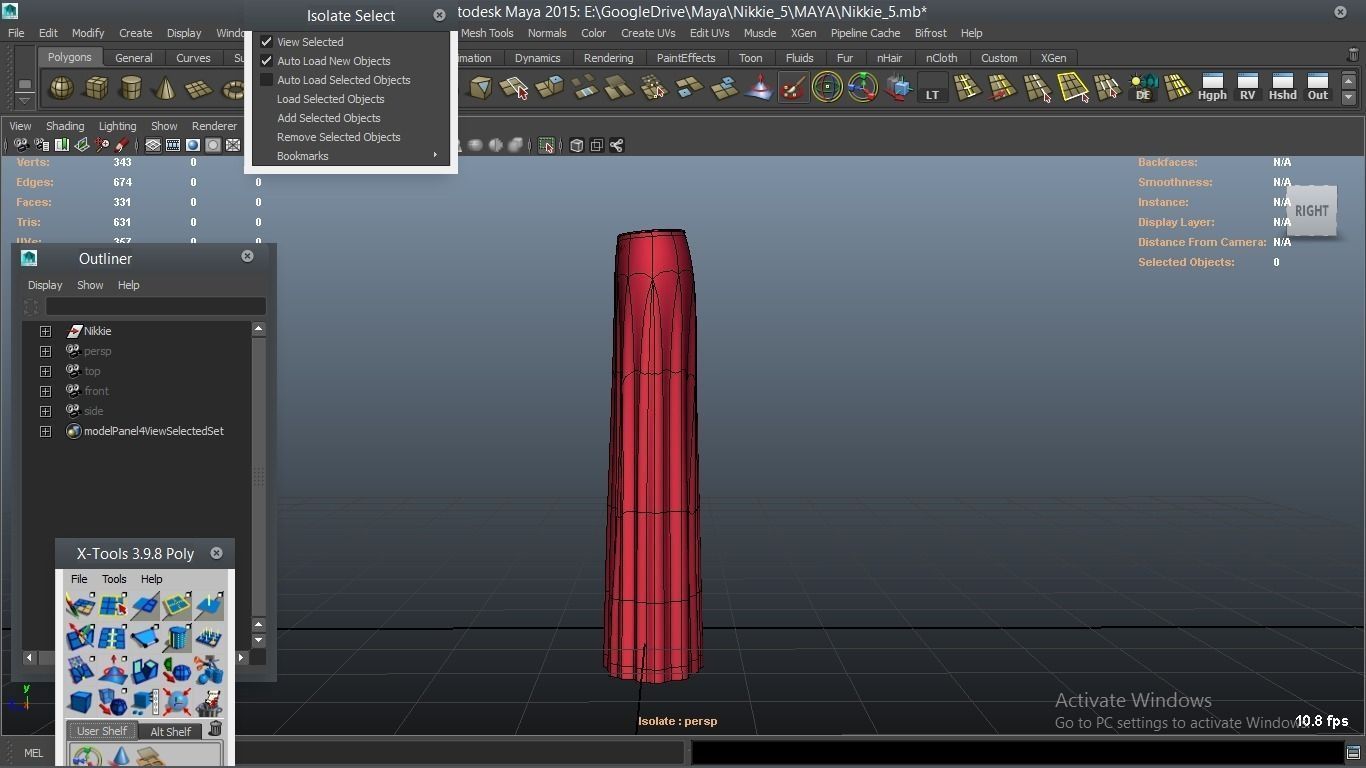Screen dimensions: 1366x768
Task: Click the sculpt geometry cone shelf icon
Action: pyautogui.click(x=759, y=89)
